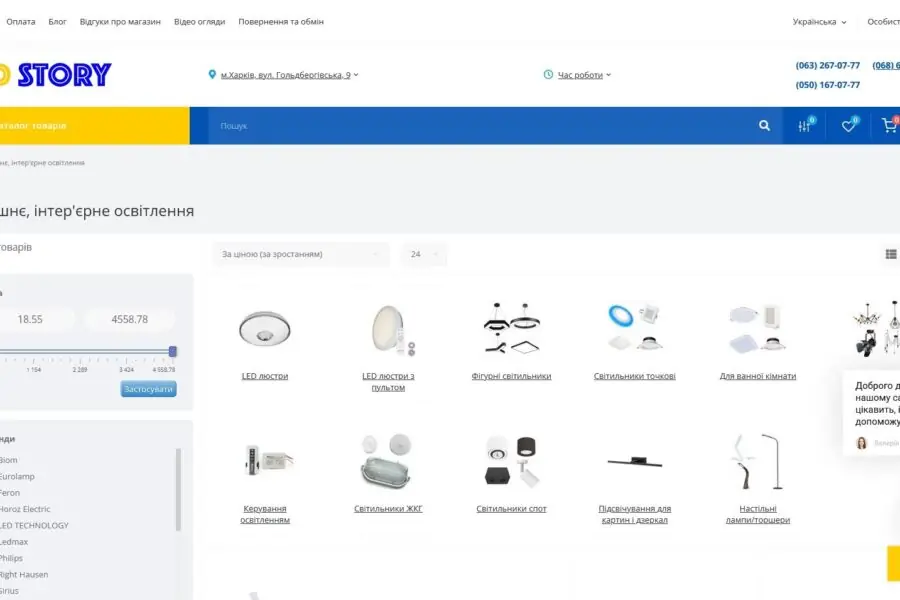Open the items per page dropdown showing 24
The width and height of the screenshot is (900, 600).
click(423, 254)
